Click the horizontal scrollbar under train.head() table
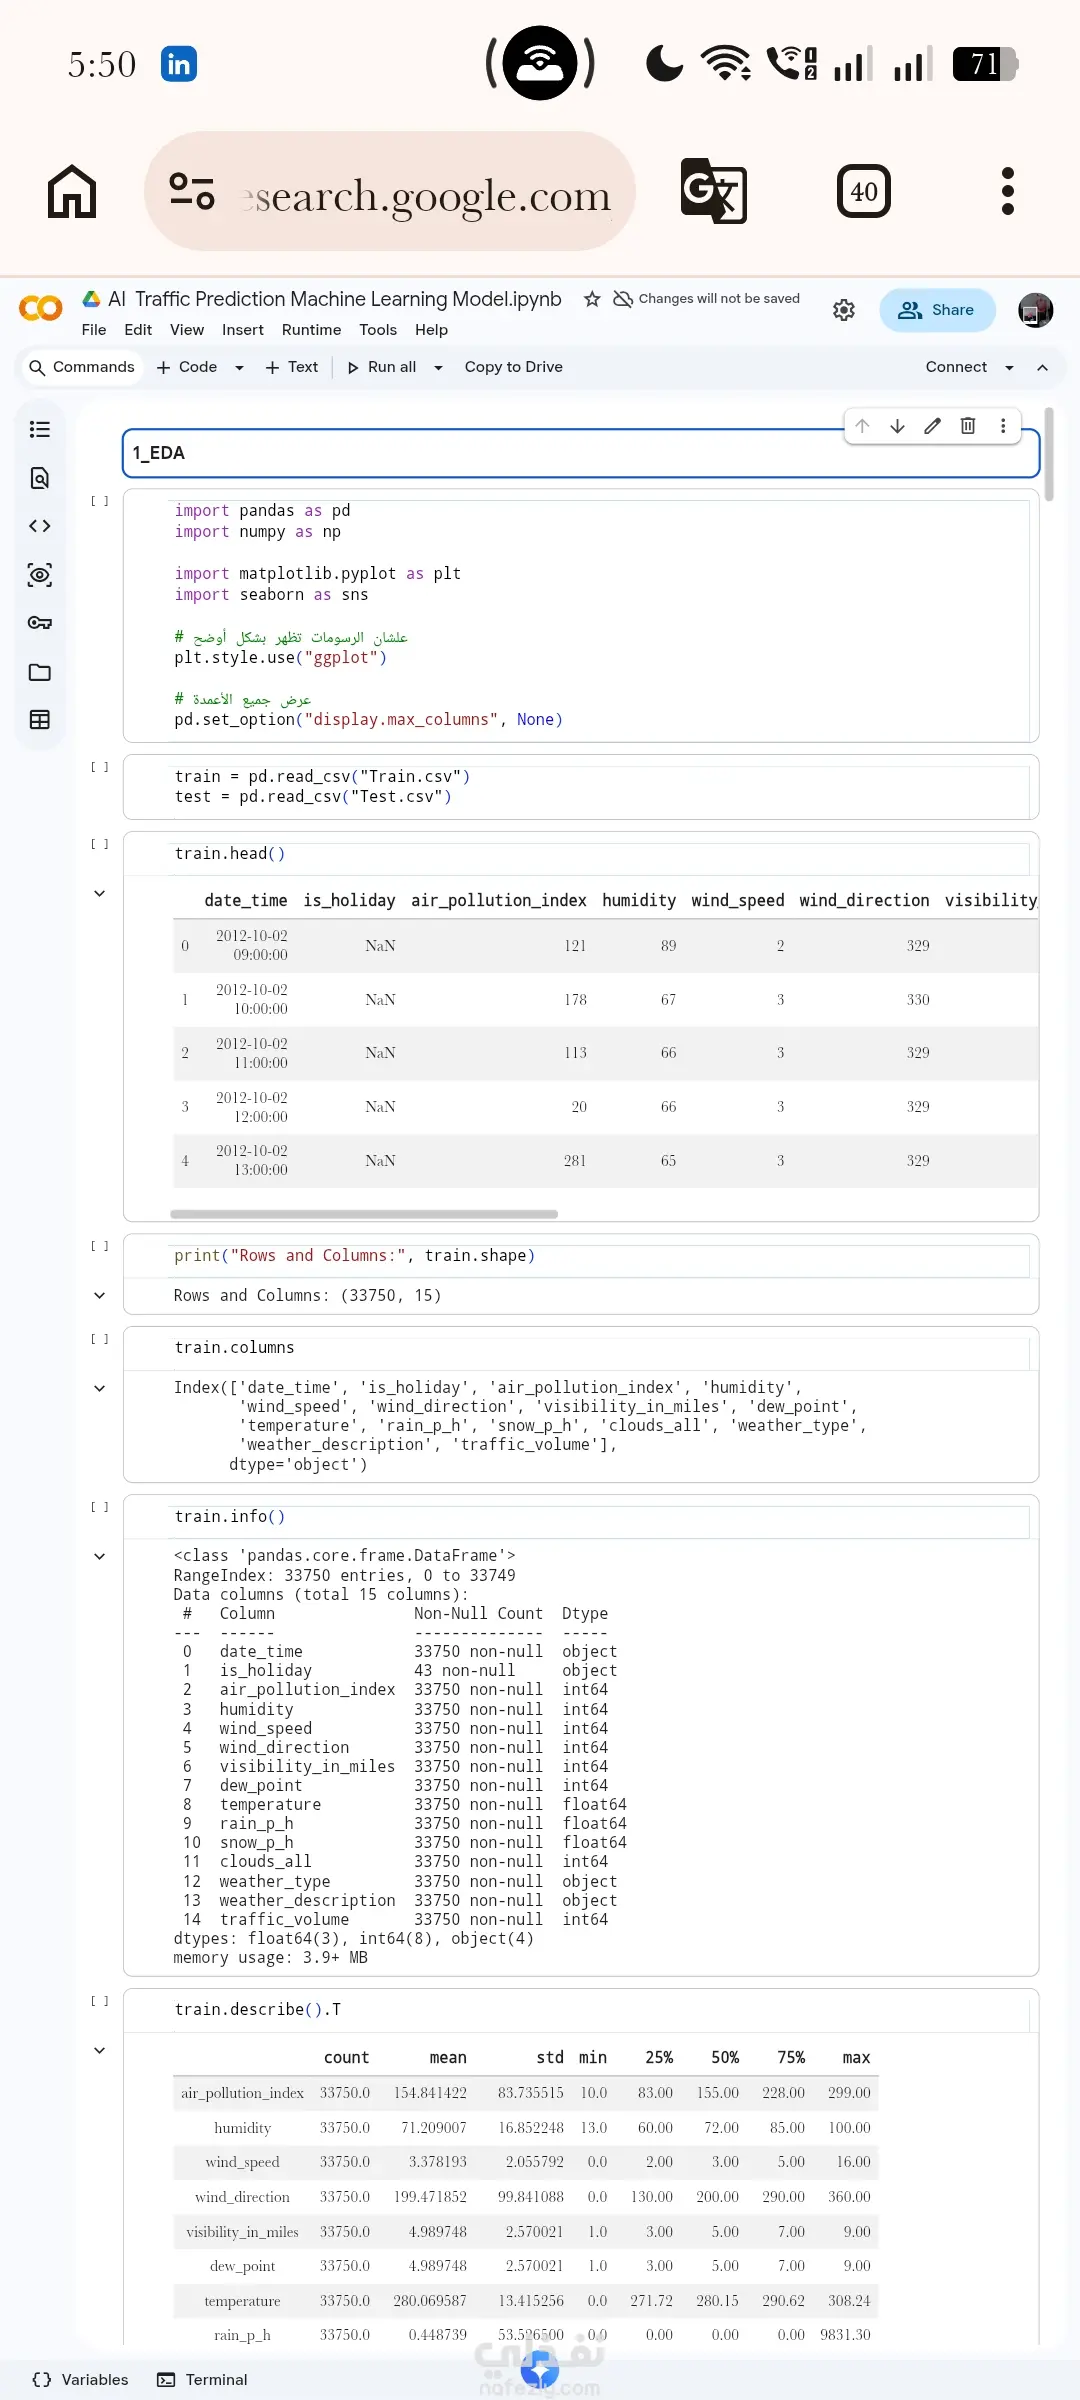This screenshot has width=1080, height=2400. pos(364,1214)
